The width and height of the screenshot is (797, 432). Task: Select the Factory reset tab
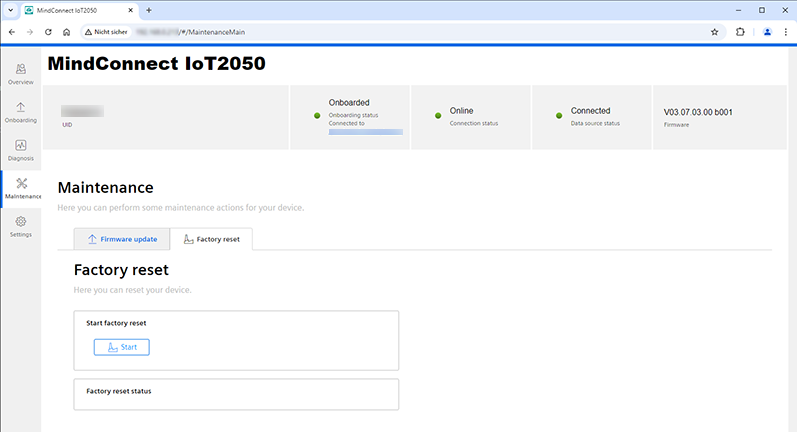point(211,239)
